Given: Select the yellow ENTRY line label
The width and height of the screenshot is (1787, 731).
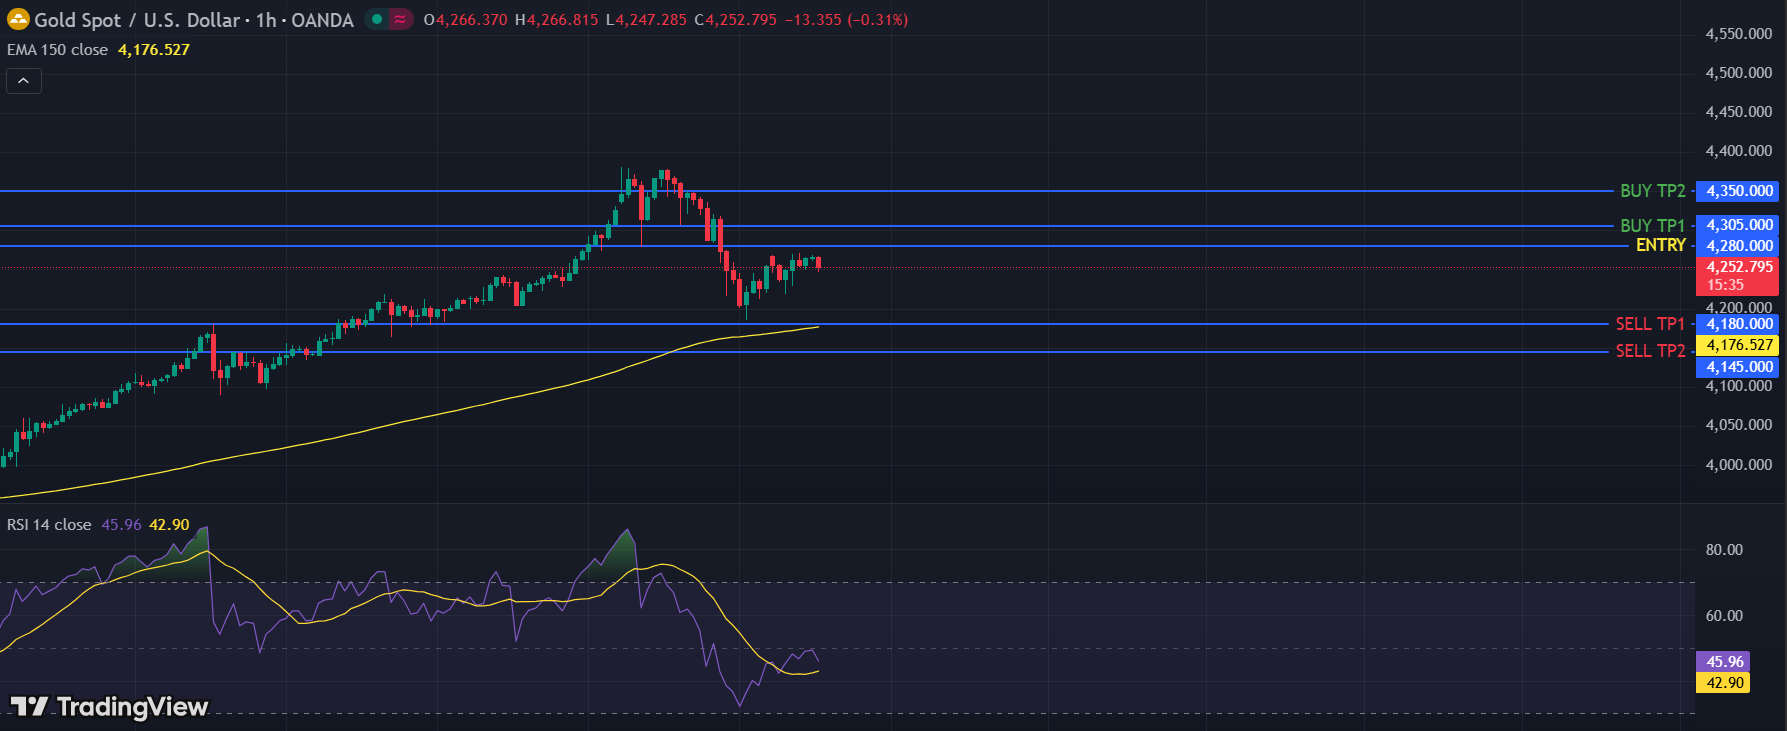Looking at the screenshot, I should click(x=1660, y=245).
